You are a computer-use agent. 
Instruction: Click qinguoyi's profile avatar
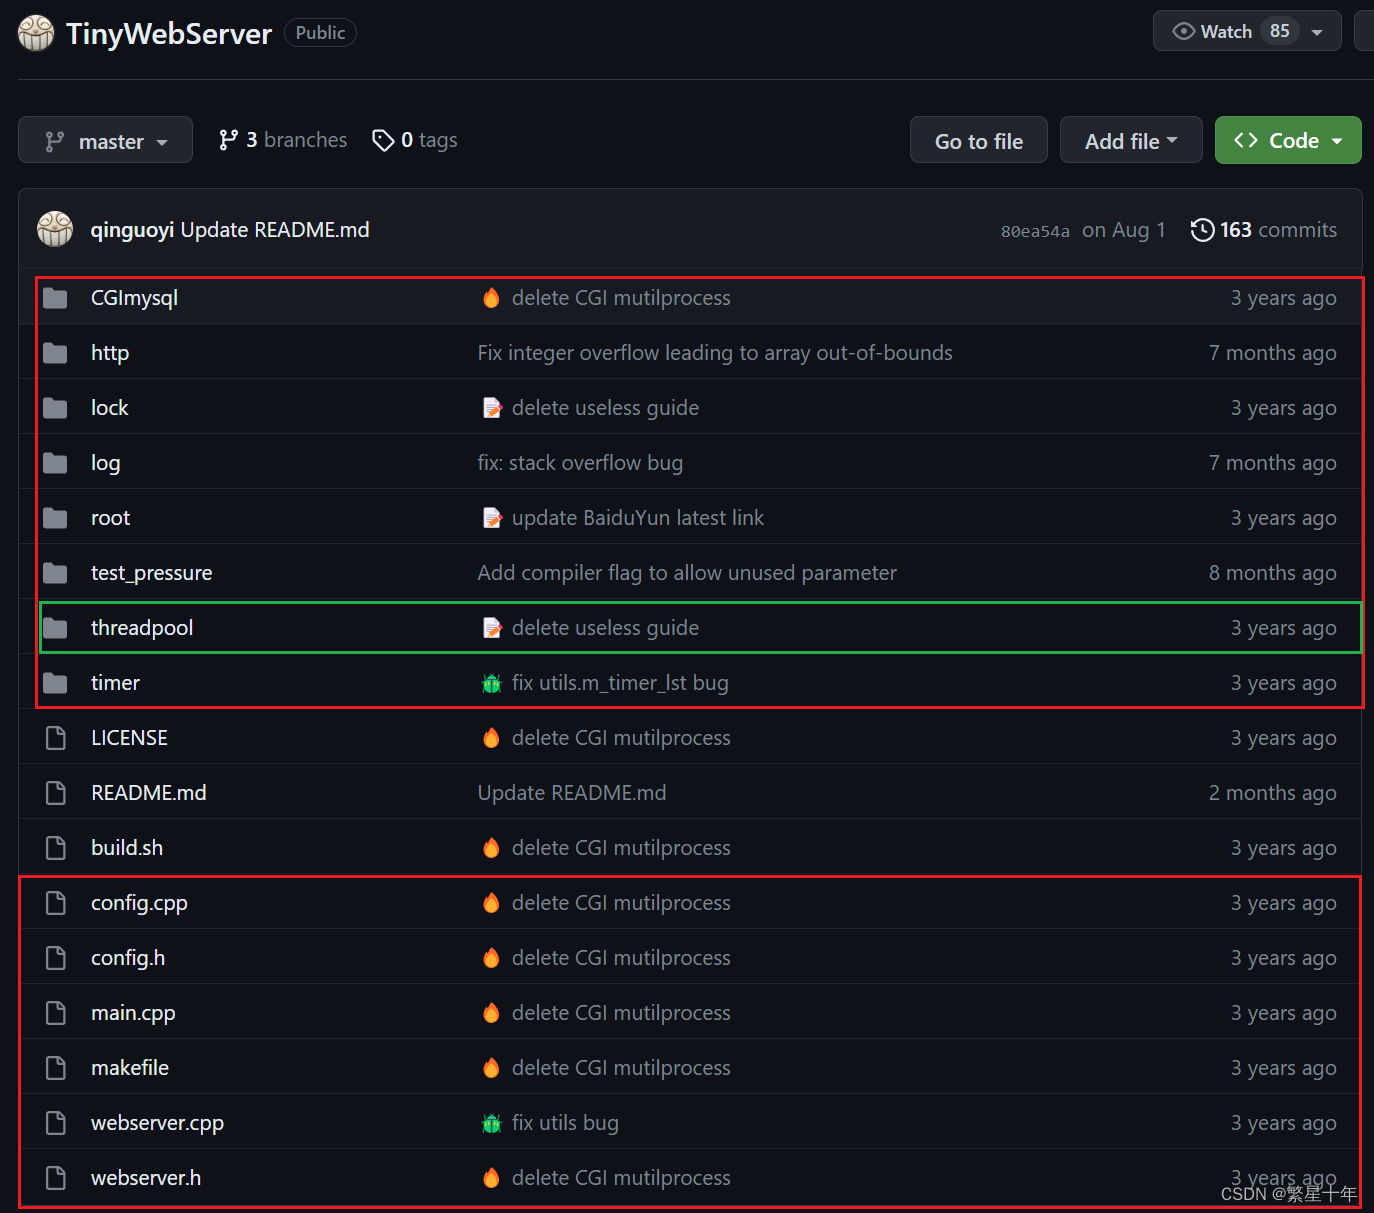(55, 229)
